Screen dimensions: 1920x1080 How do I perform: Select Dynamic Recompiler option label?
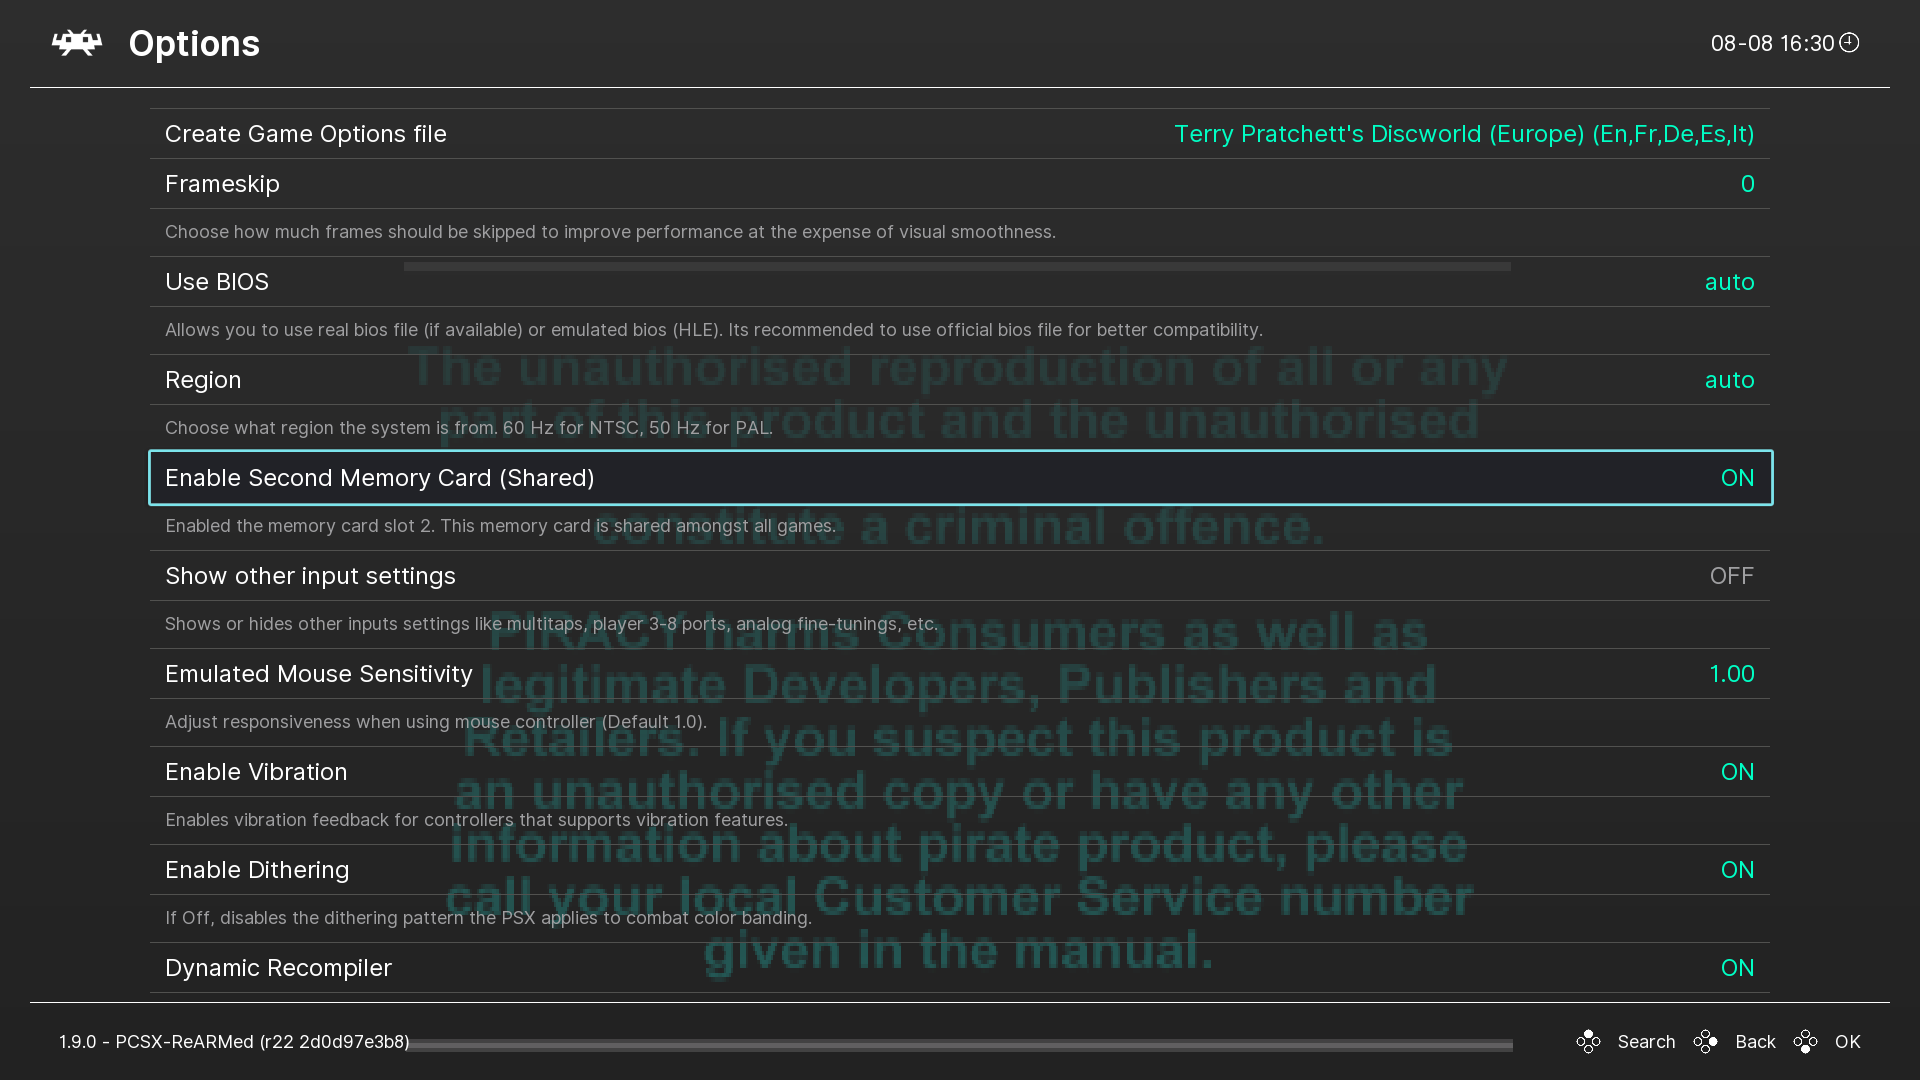pyautogui.click(x=278, y=968)
